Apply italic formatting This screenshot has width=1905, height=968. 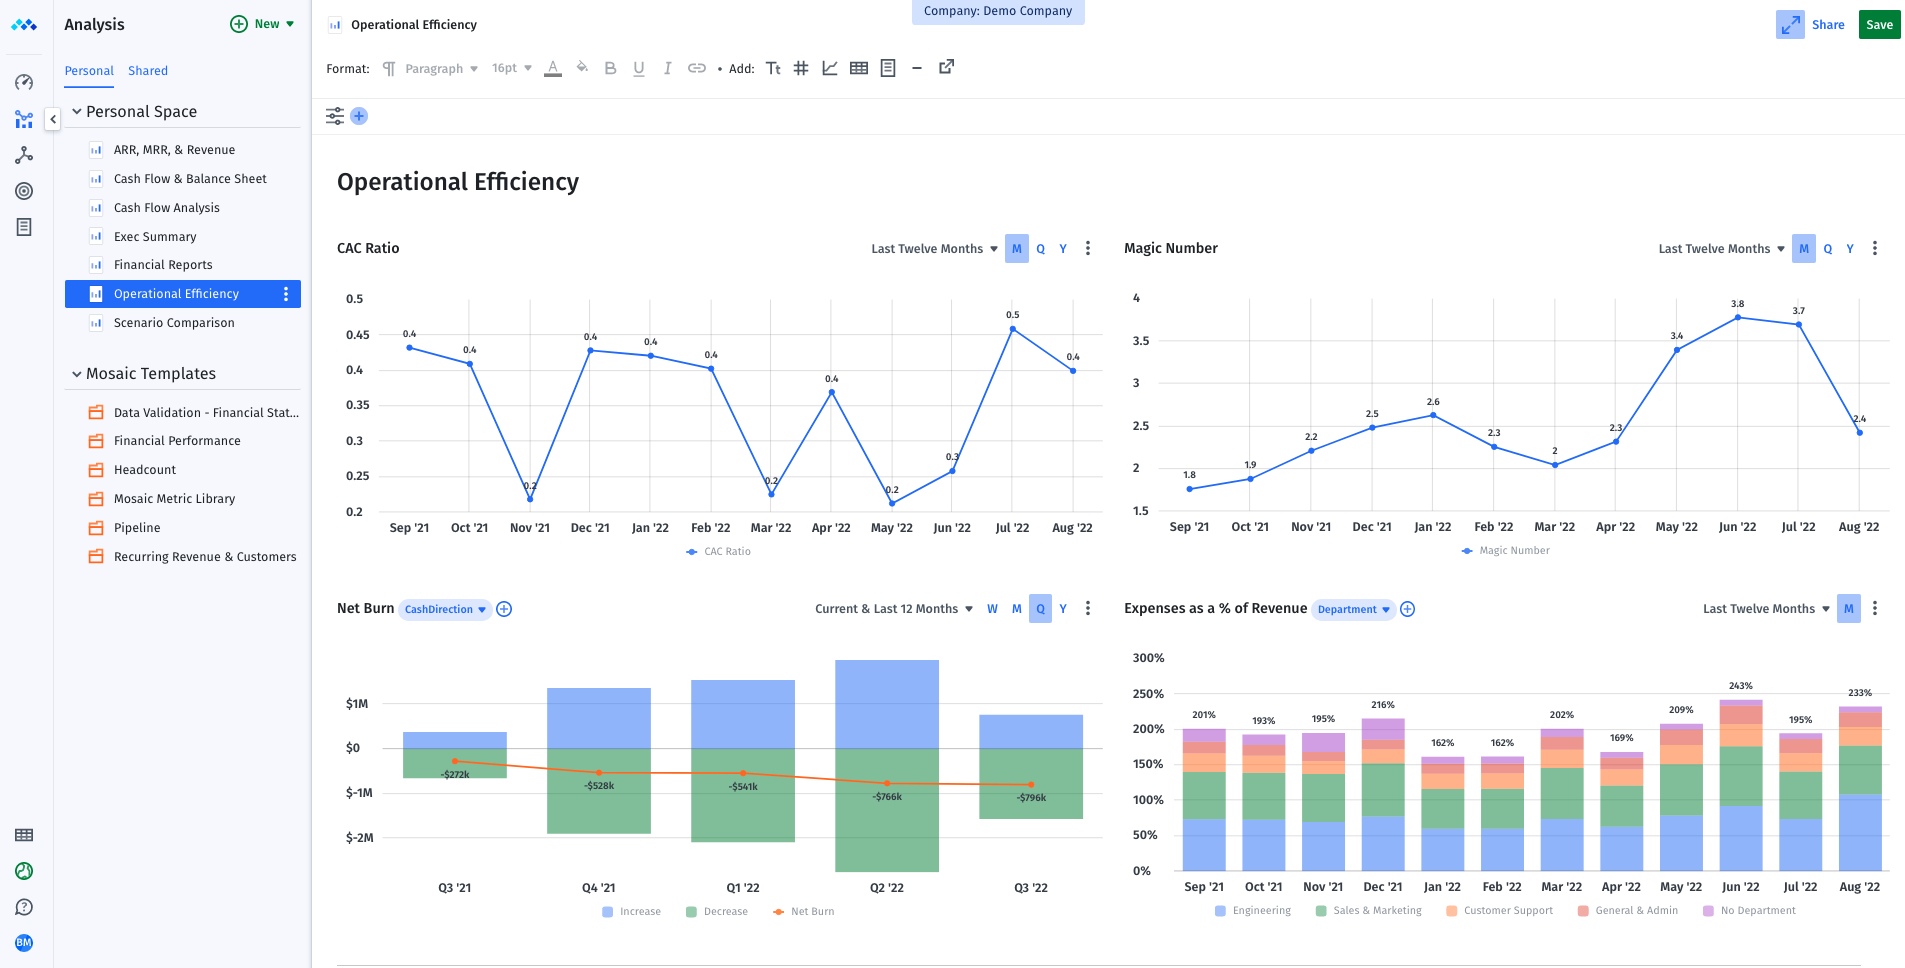coord(667,68)
